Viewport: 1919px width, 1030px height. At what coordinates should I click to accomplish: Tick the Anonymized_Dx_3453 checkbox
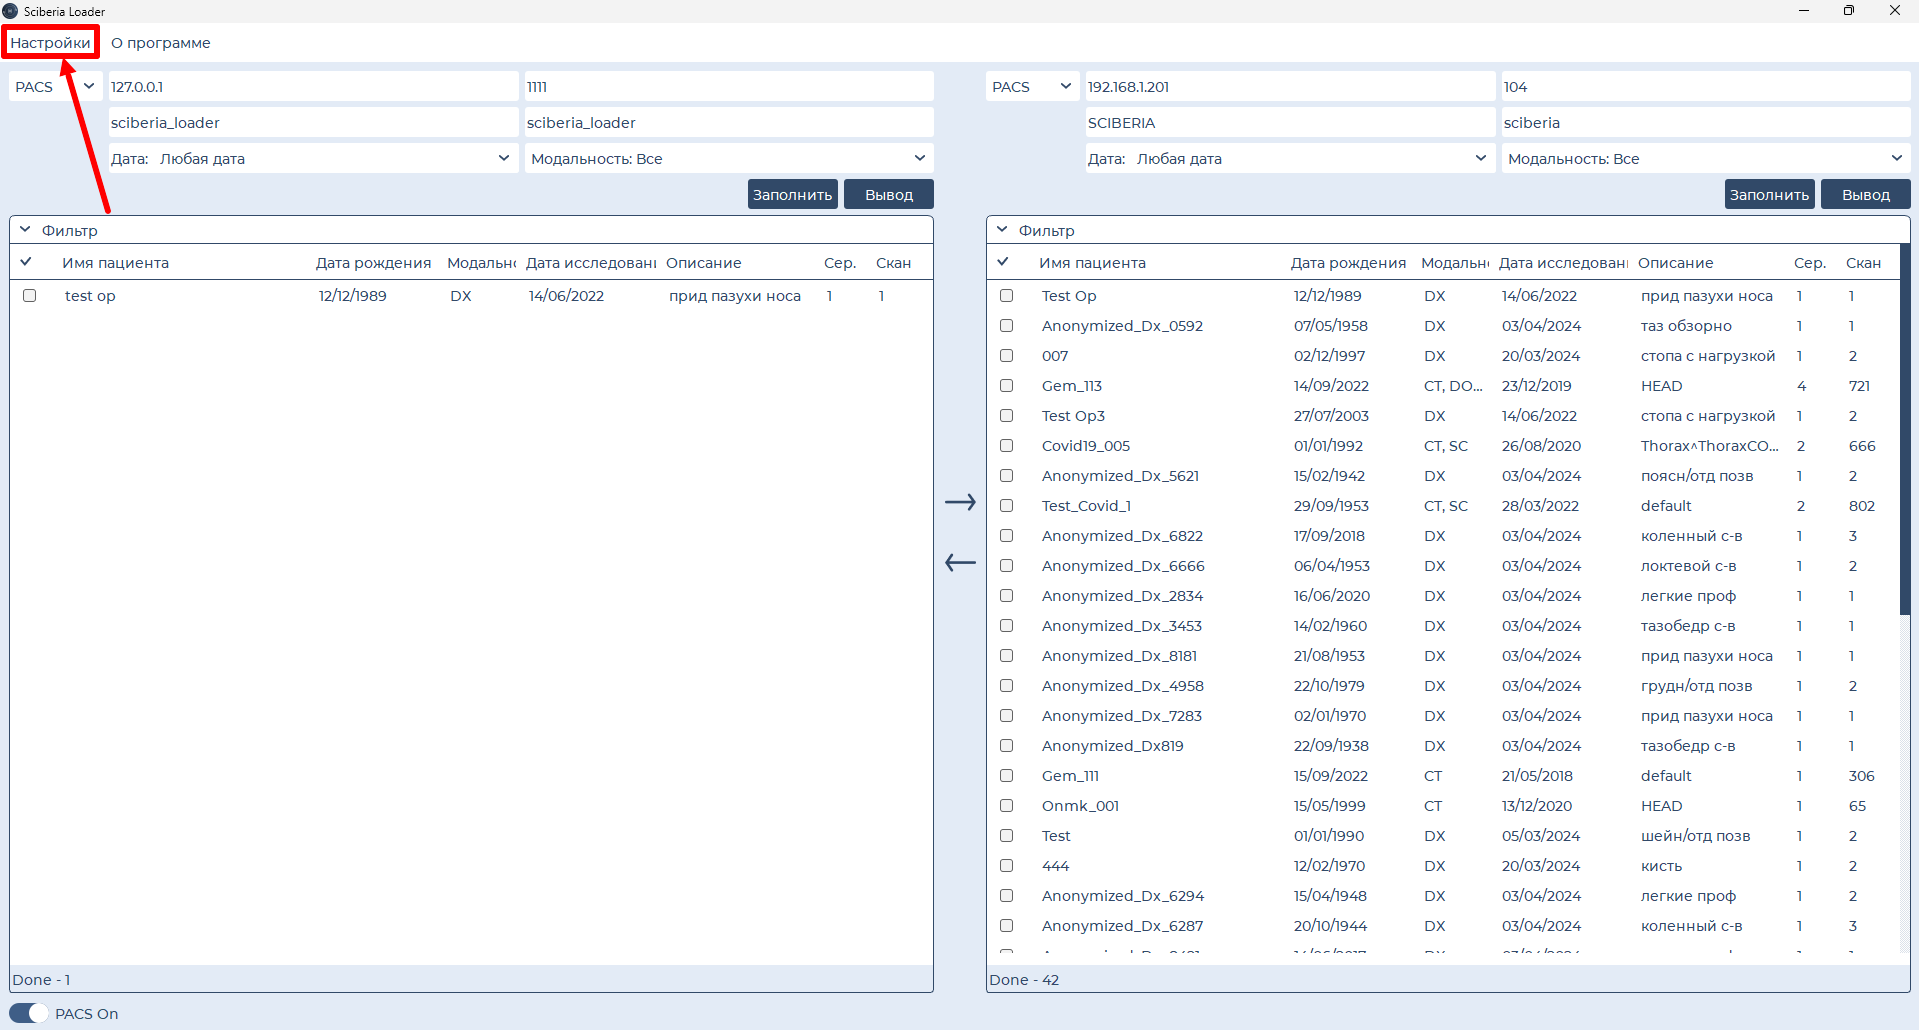coord(1007,626)
